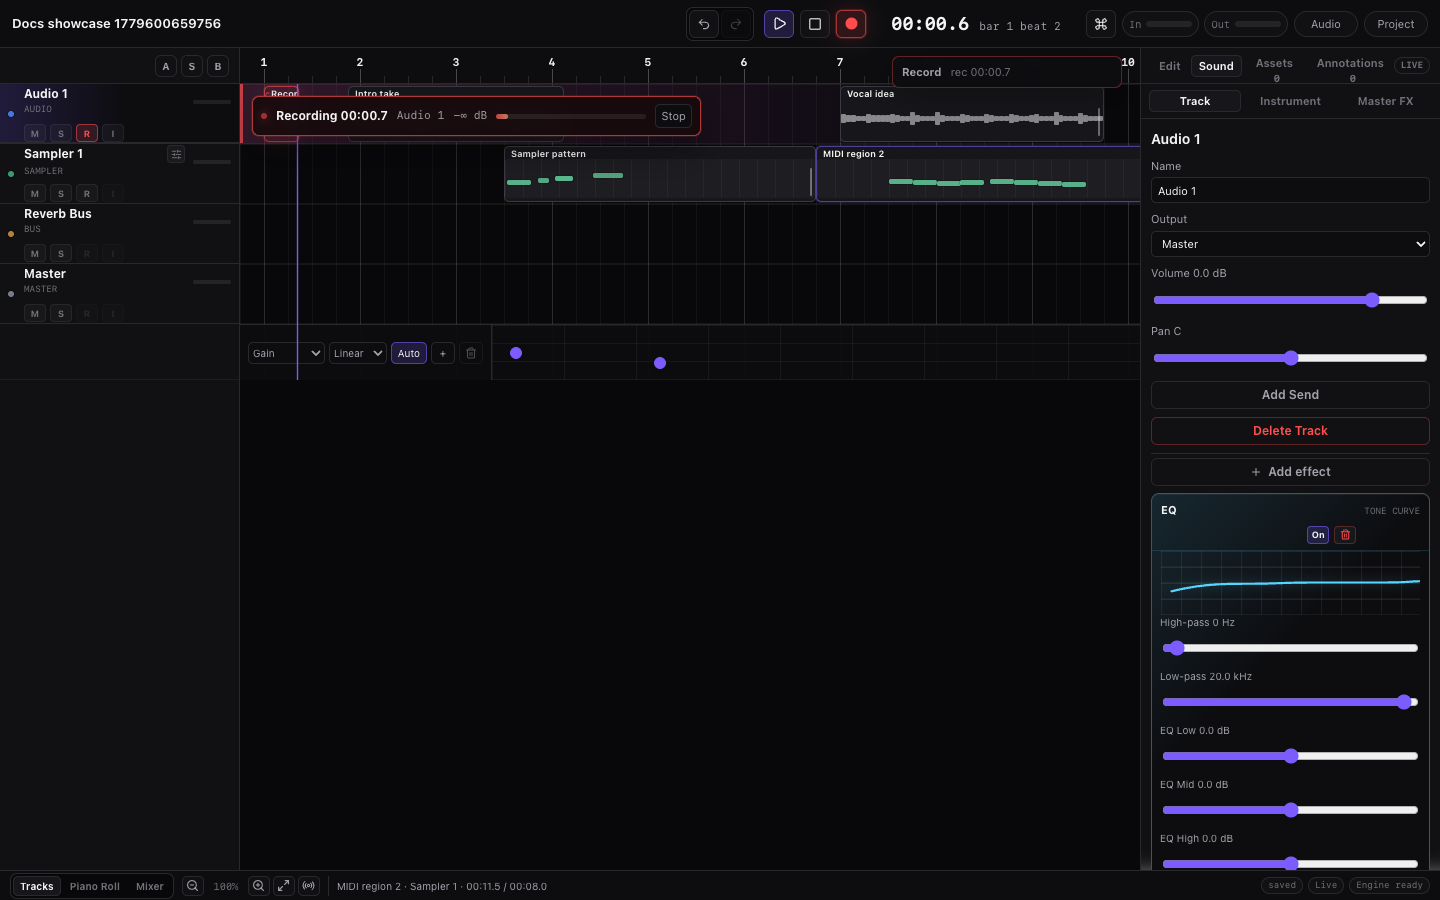This screenshot has width=1440, height=900.
Task: Start playback with the play button
Action: point(779,24)
